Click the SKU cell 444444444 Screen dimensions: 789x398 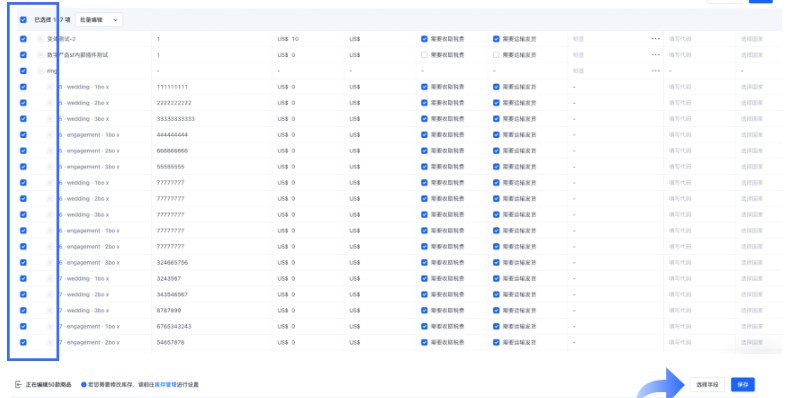(172, 135)
